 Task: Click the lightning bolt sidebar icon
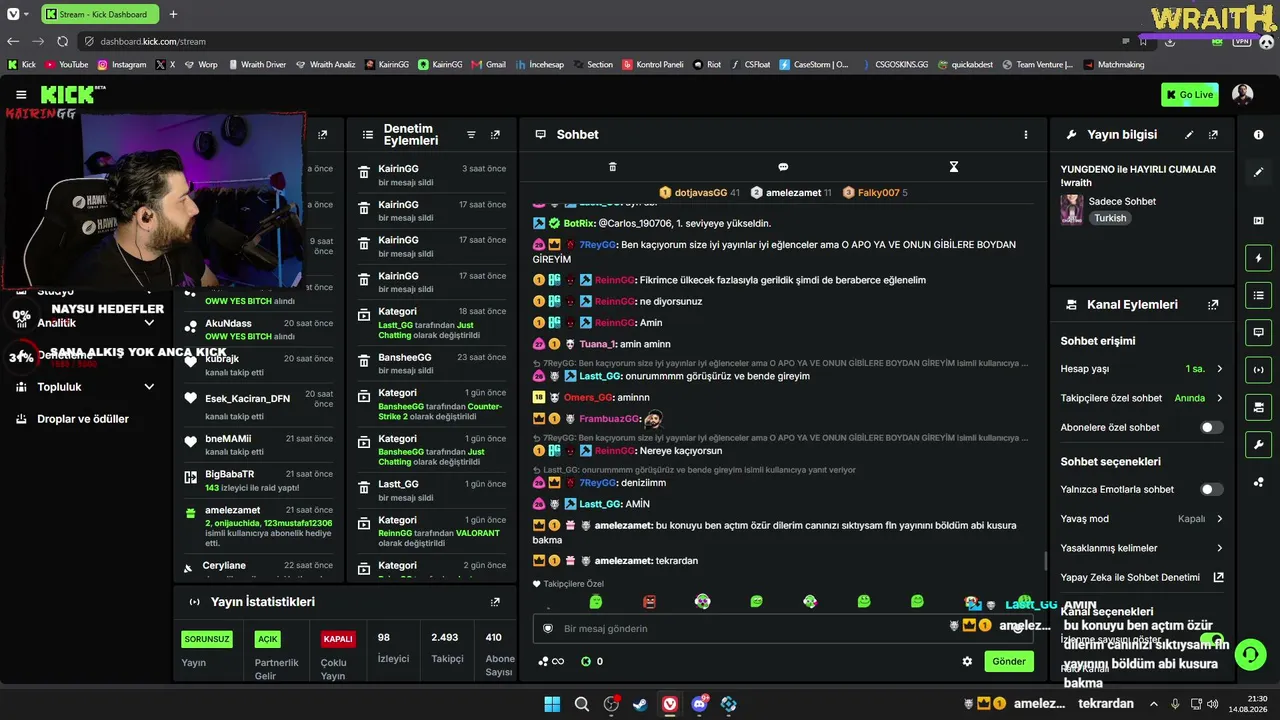tap(1258, 258)
